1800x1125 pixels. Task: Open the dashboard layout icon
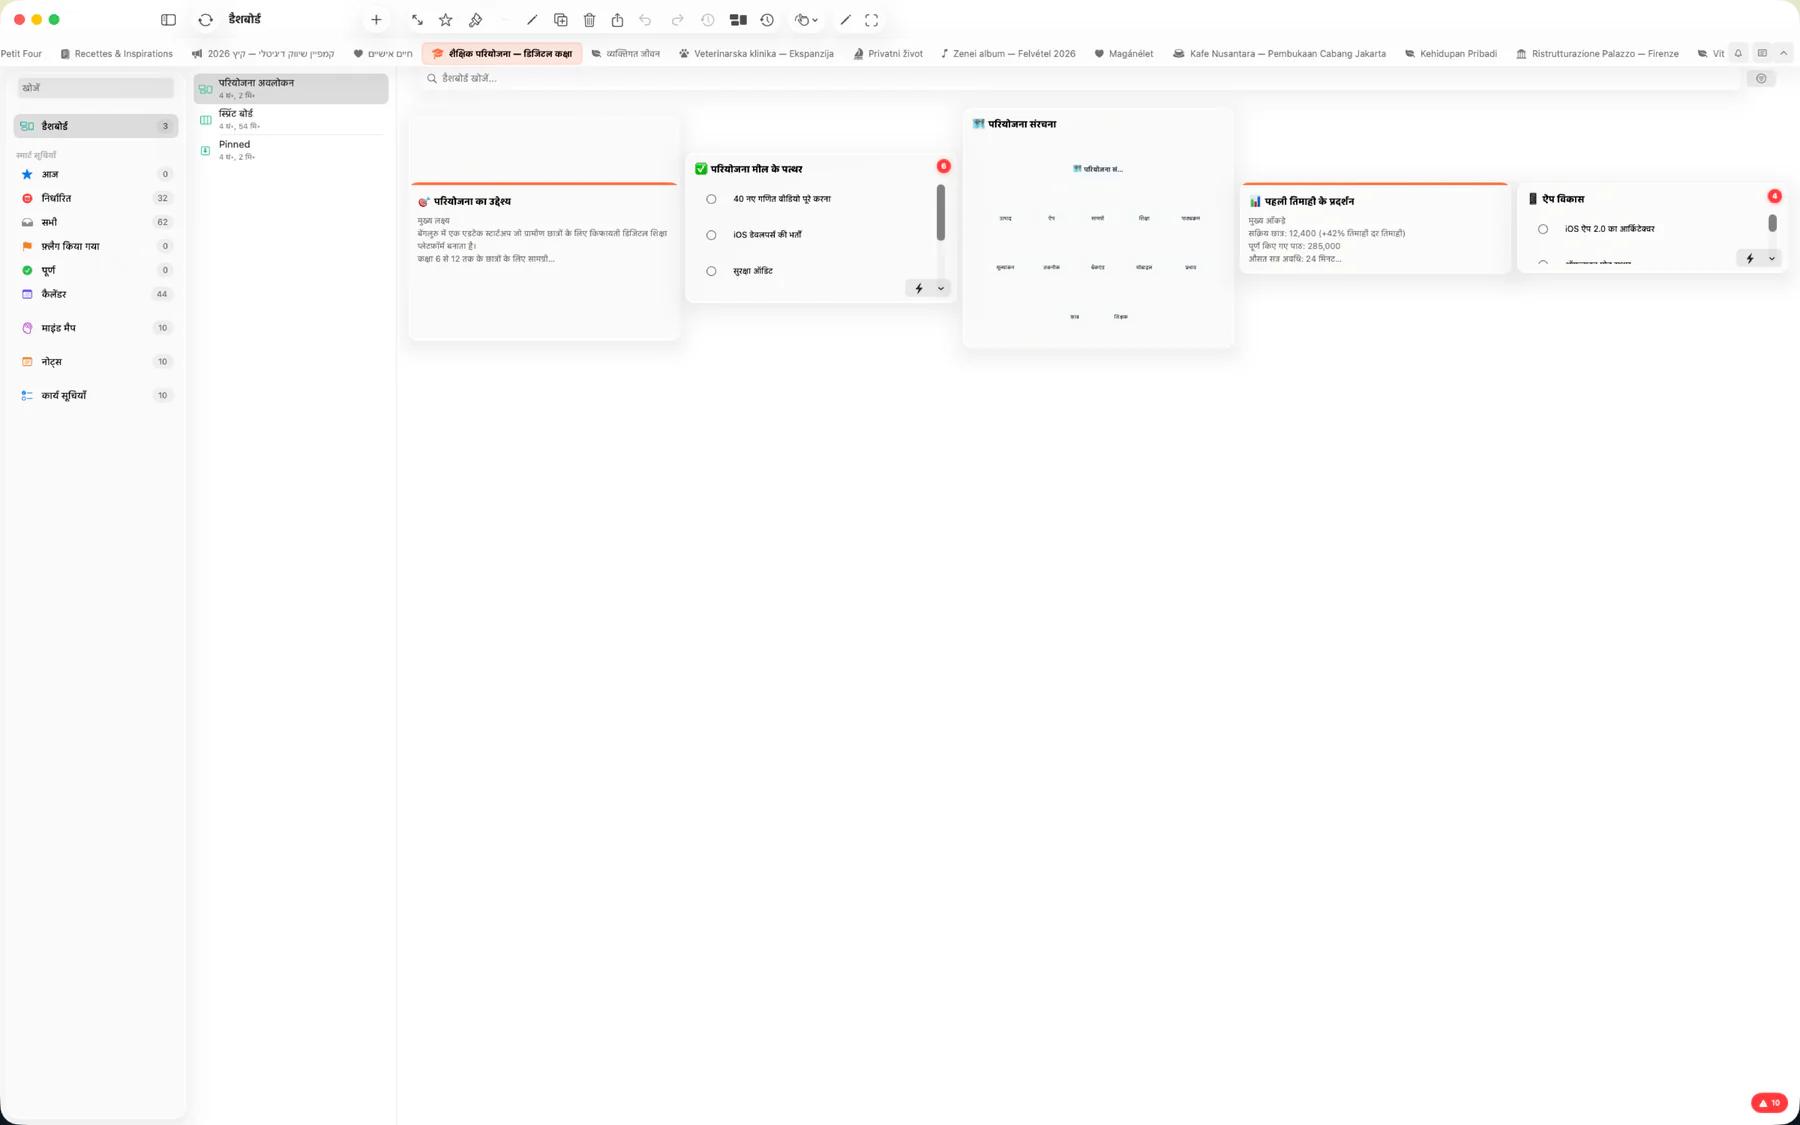[738, 20]
